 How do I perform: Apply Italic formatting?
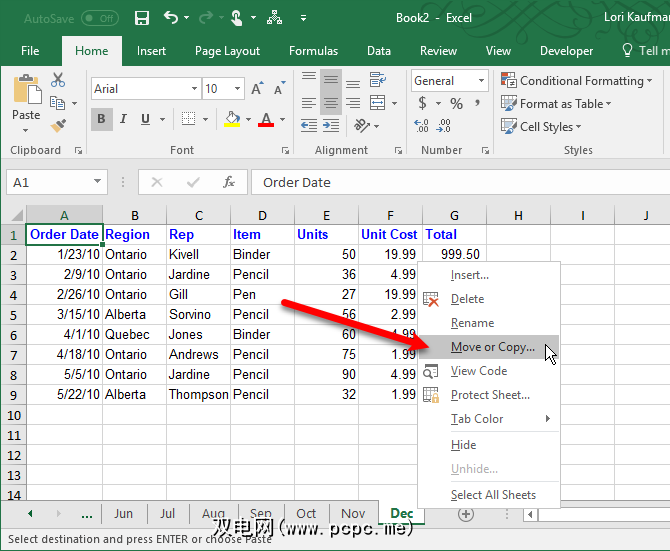point(123,120)
